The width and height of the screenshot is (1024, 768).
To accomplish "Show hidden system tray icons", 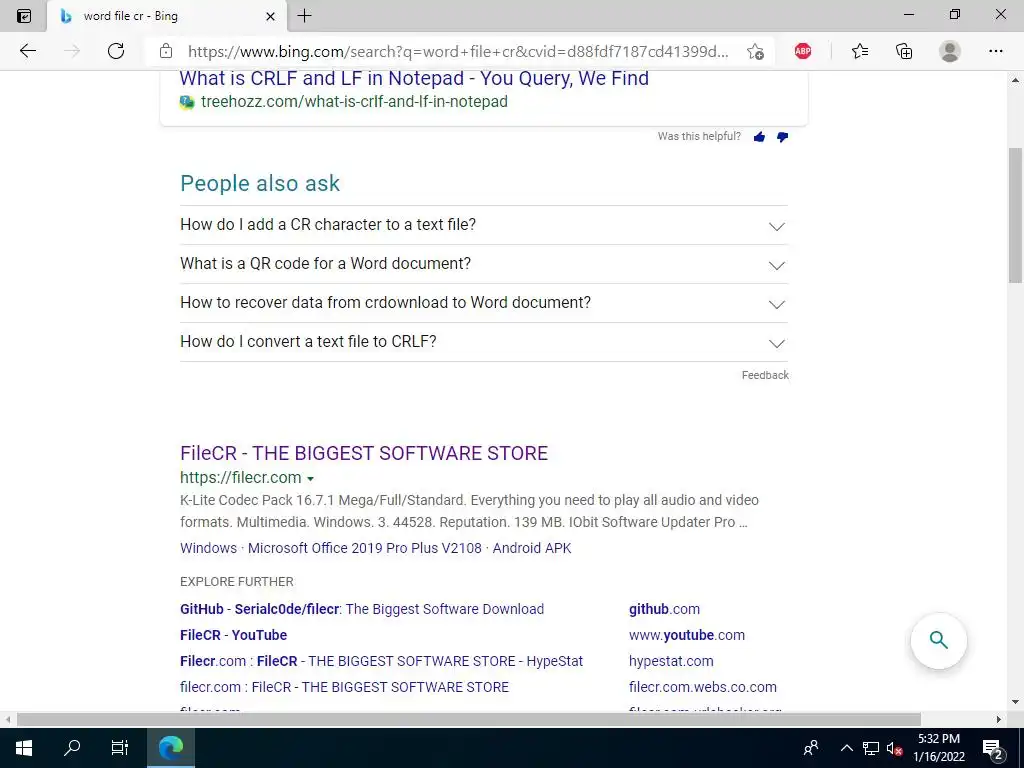I will click(x=846, y=748).
